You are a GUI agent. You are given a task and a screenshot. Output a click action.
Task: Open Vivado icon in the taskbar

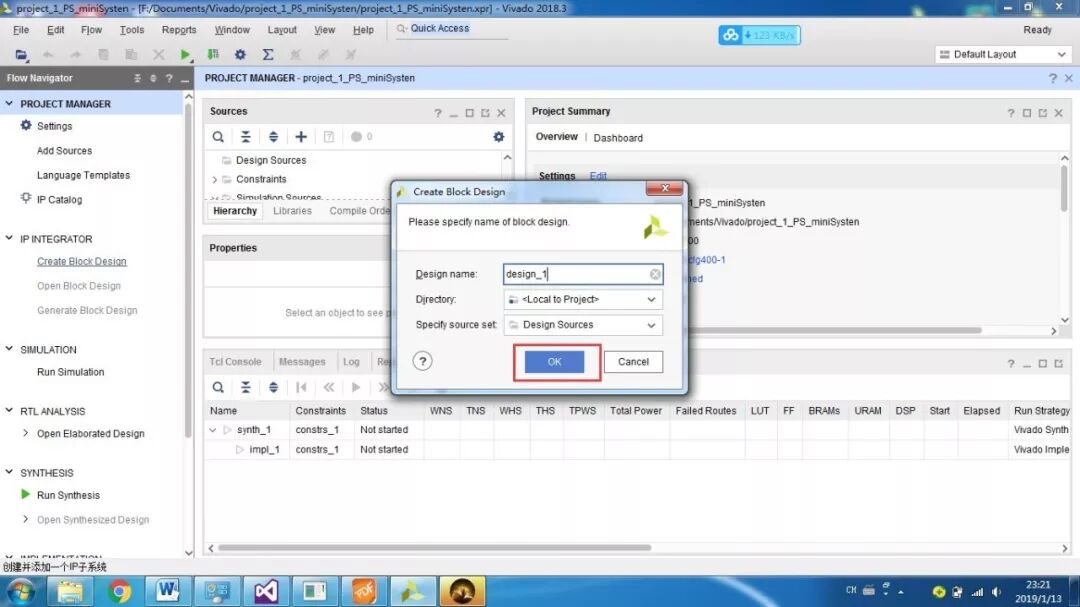tap(413, 591)
